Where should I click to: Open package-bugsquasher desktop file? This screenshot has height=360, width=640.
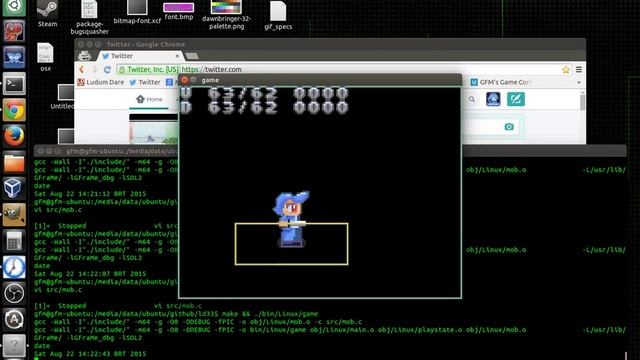click(89, 17)
